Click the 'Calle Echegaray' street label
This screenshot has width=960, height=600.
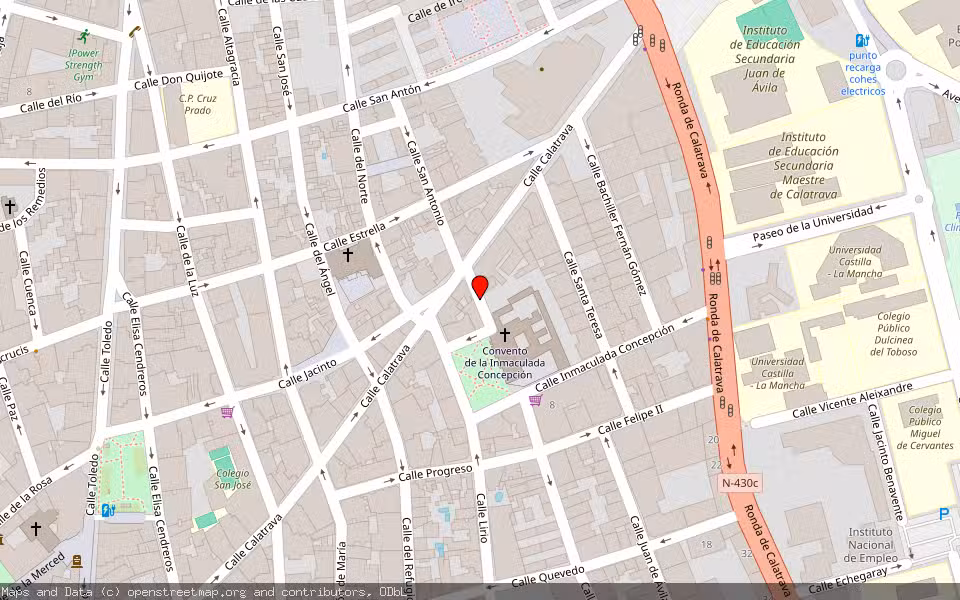tap(847, 580)
